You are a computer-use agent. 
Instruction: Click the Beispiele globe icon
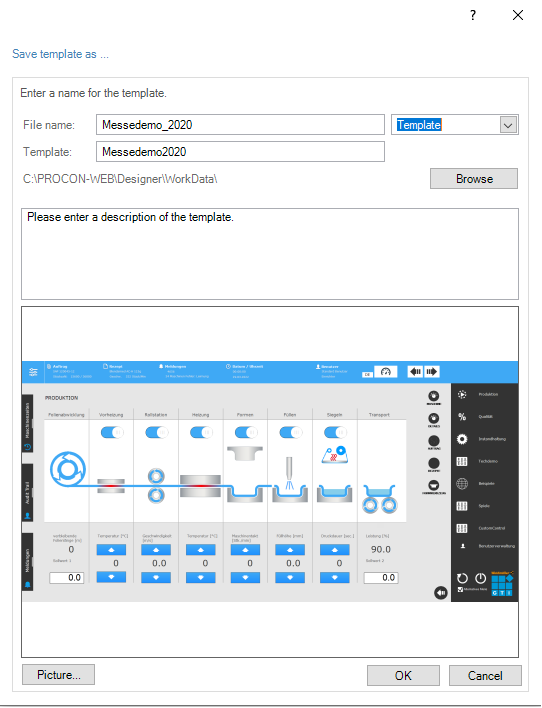(x=462, y=483)
